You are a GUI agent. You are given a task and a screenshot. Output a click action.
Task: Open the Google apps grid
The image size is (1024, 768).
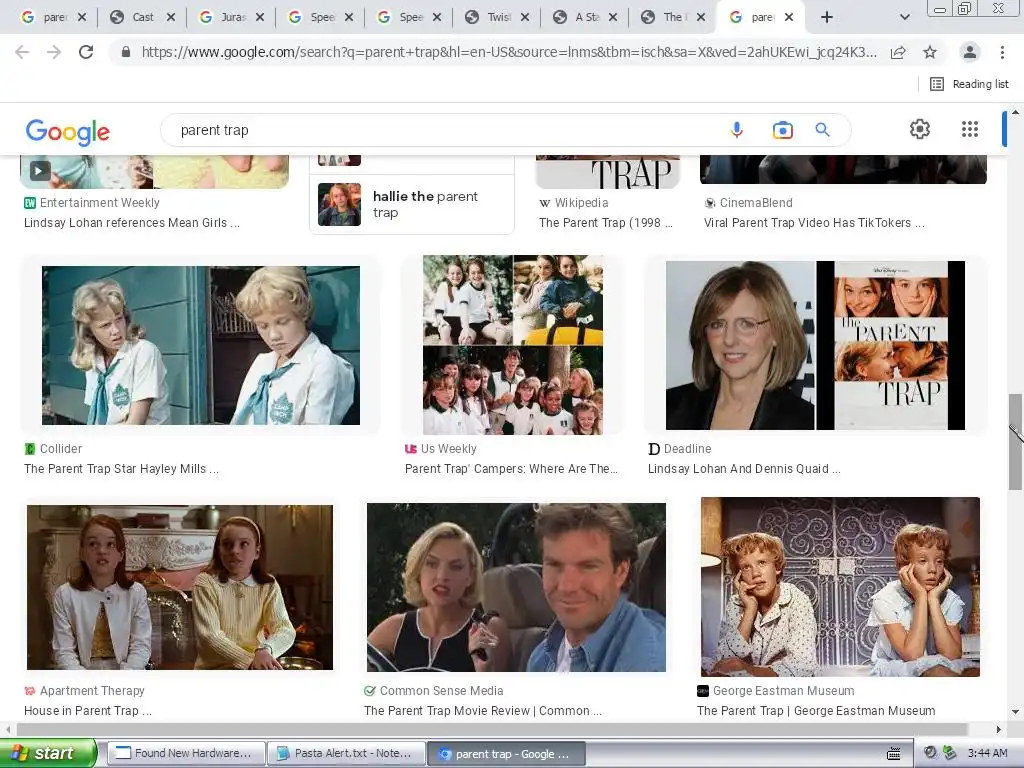(970, 129)
